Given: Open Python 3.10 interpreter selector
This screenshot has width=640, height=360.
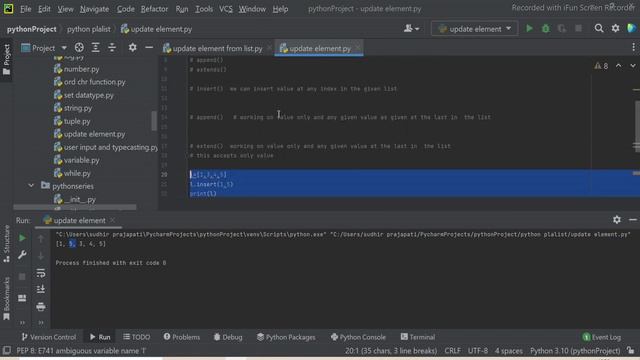Looking at the screenshot, I should tap(575, 351).
